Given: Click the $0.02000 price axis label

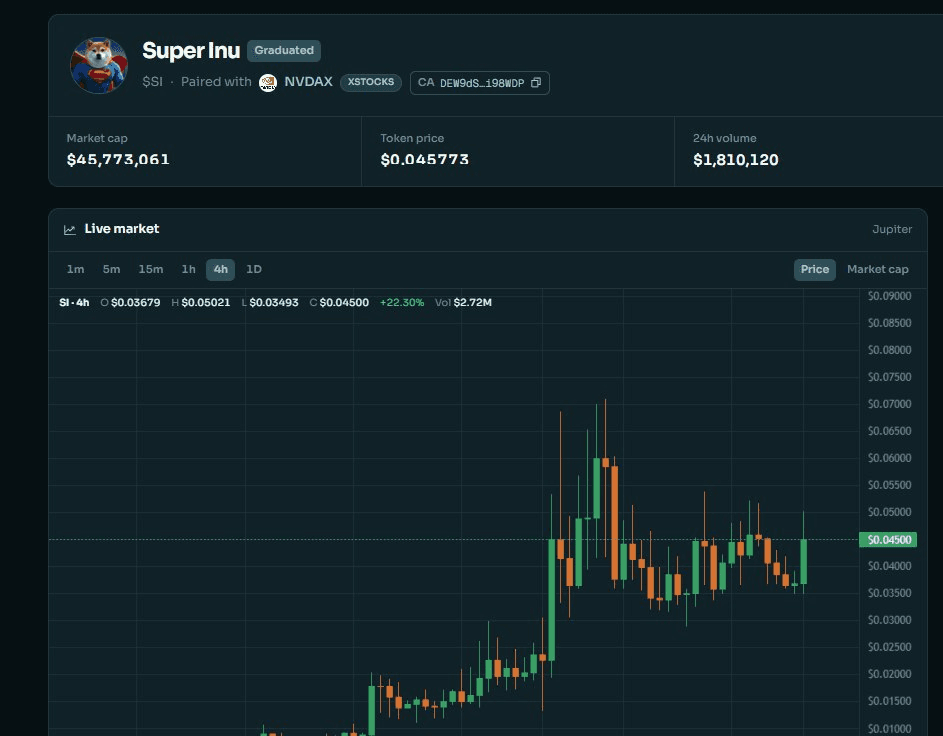Looking at the screenshot, I should (x=889, y=674).
